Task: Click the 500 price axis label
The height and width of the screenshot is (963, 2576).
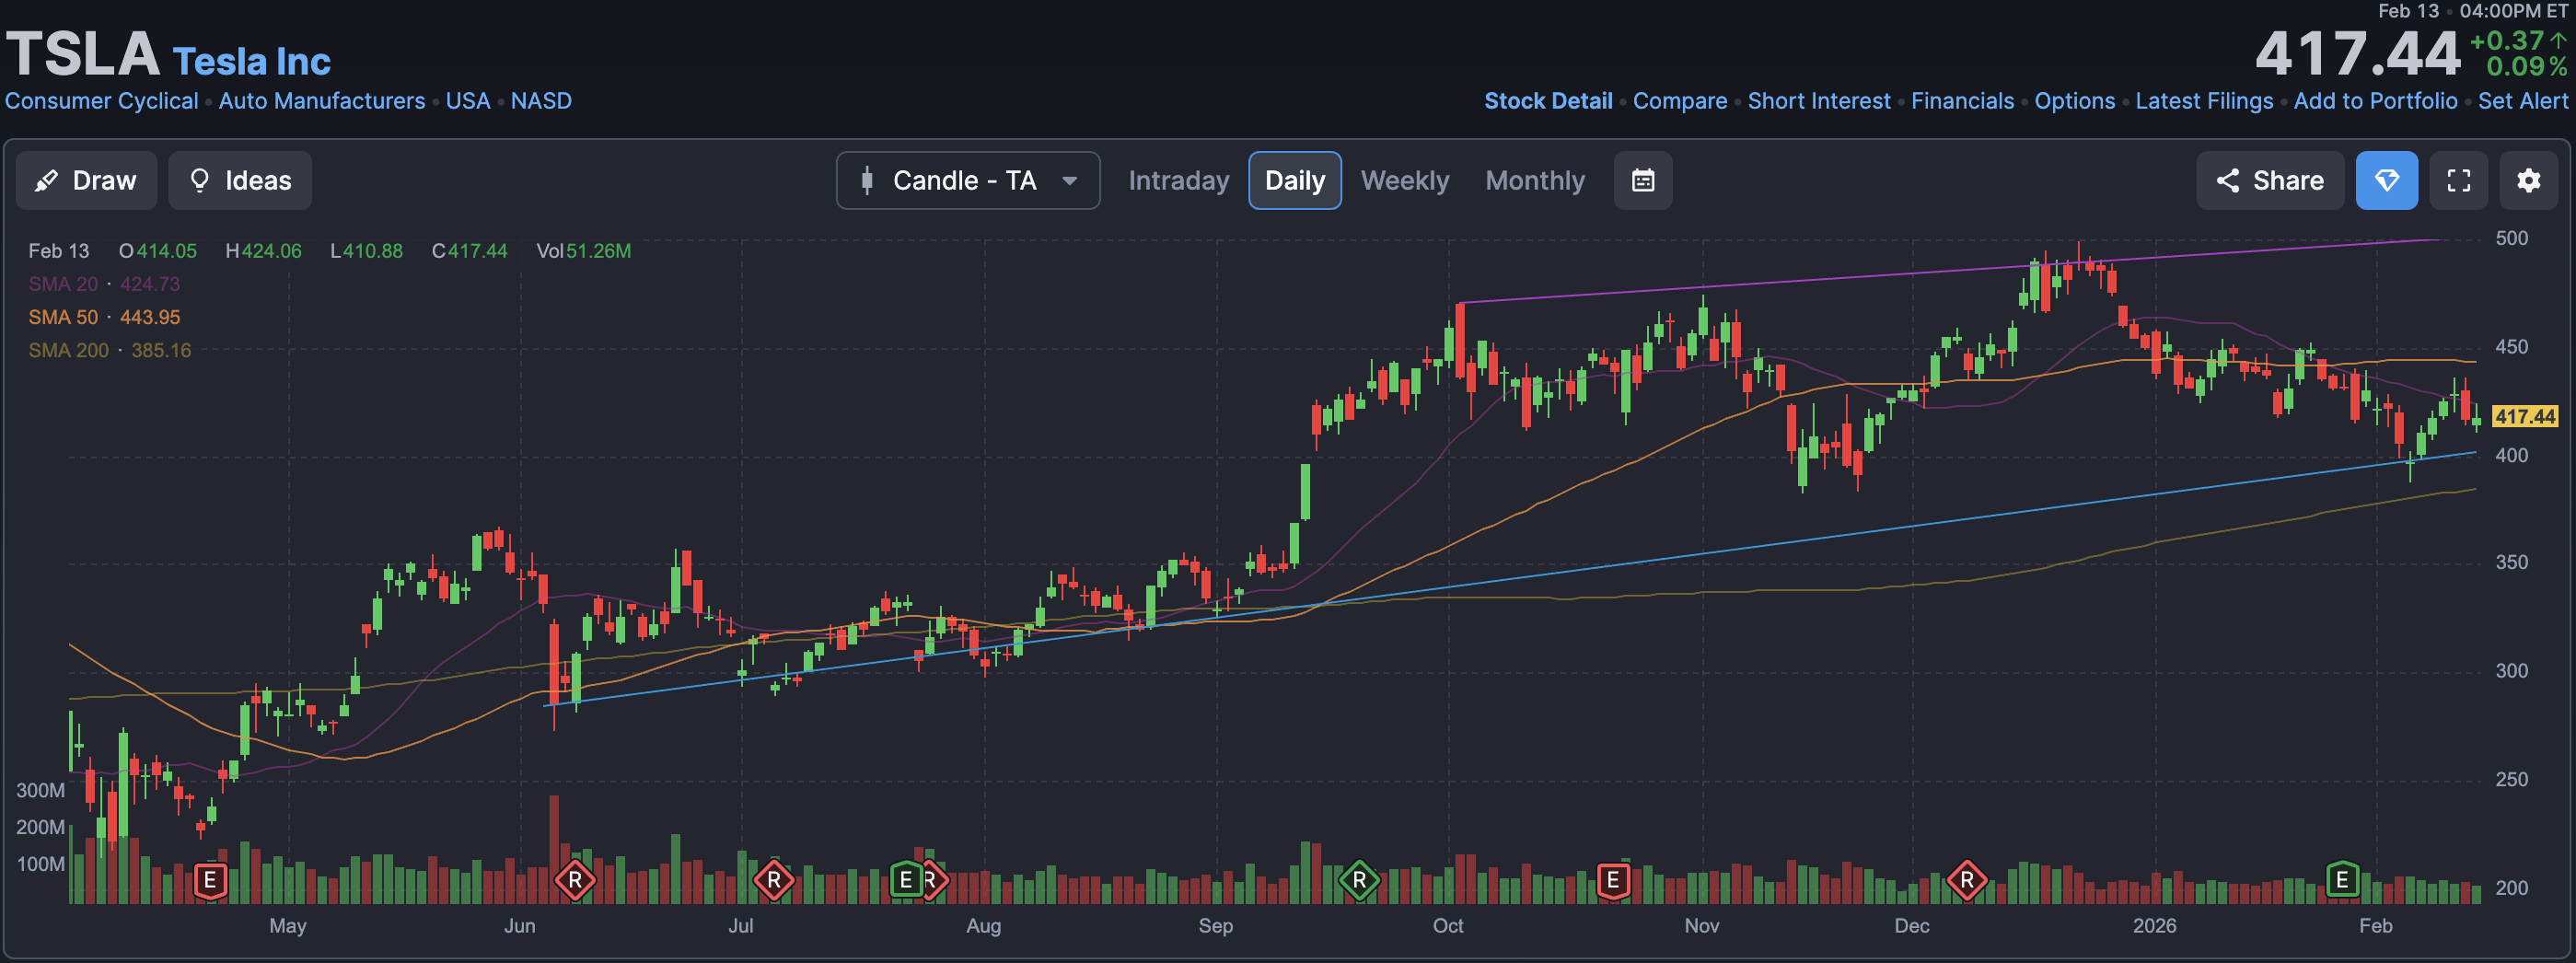Action: [2512, 239]
